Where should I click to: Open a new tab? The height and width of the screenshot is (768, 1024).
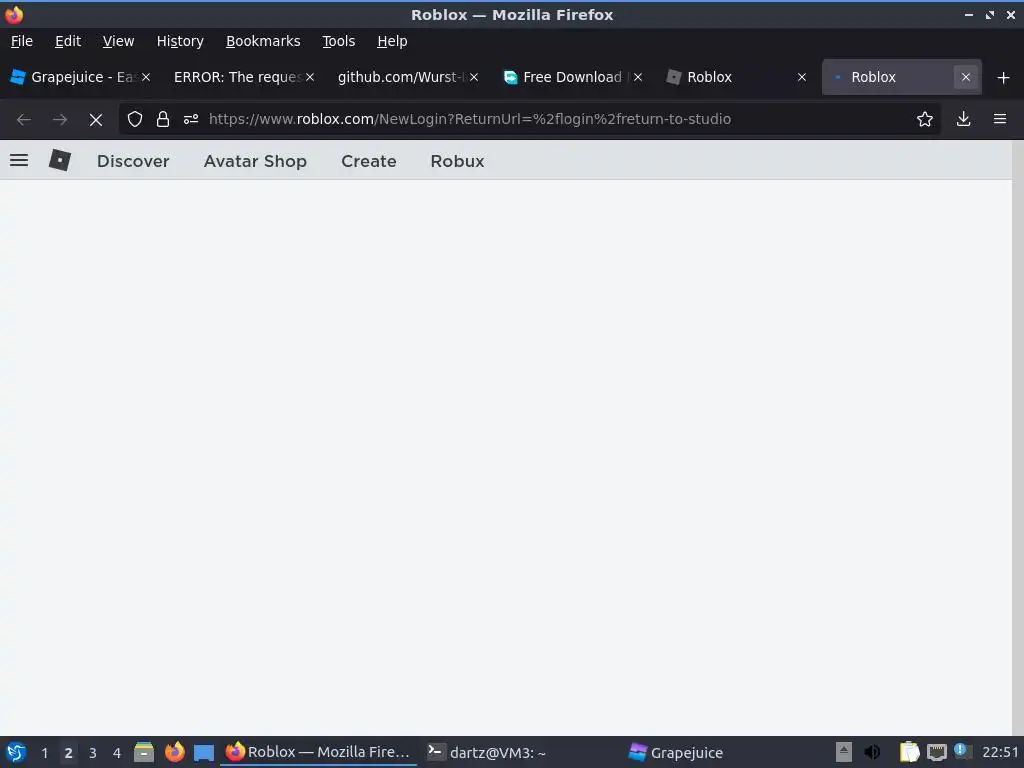(x=1003, y=78)
